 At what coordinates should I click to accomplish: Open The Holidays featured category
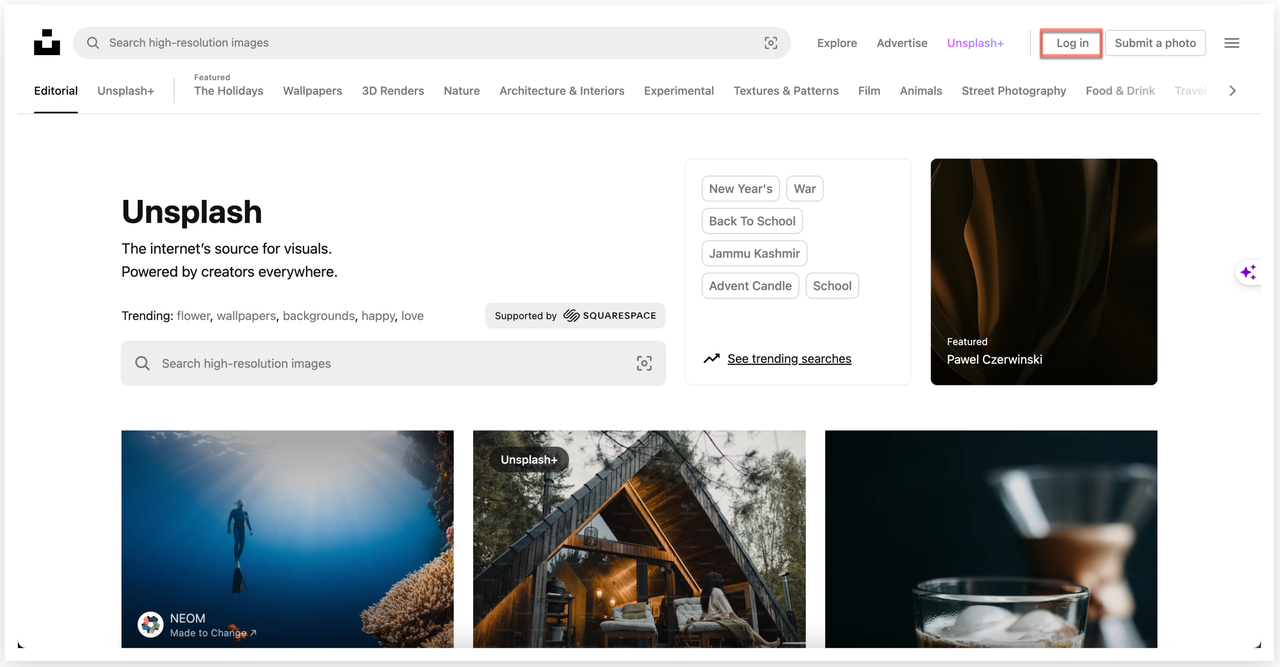(x=229, y=91)
